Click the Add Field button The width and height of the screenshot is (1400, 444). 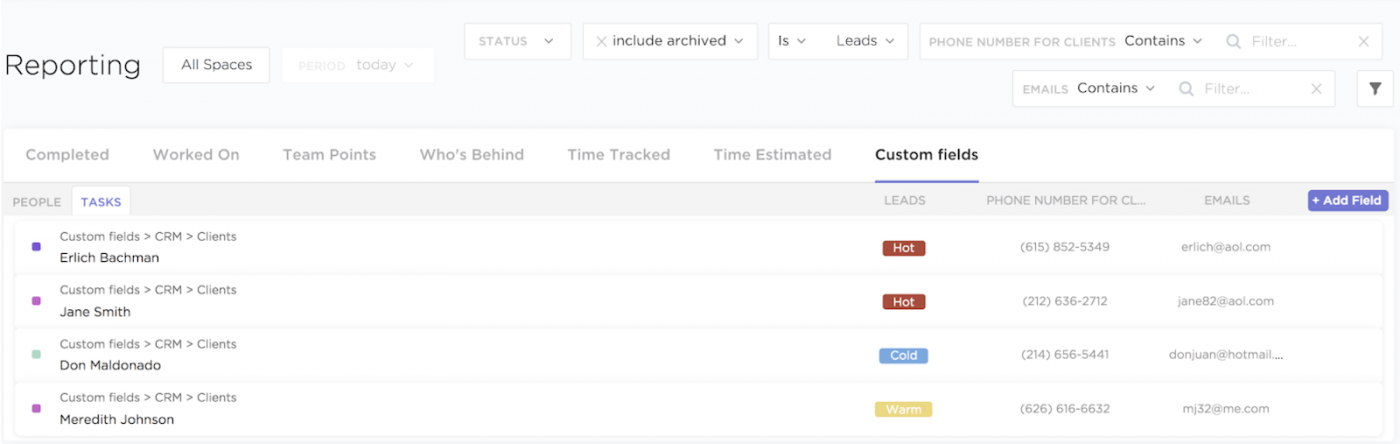point(1347,201)
